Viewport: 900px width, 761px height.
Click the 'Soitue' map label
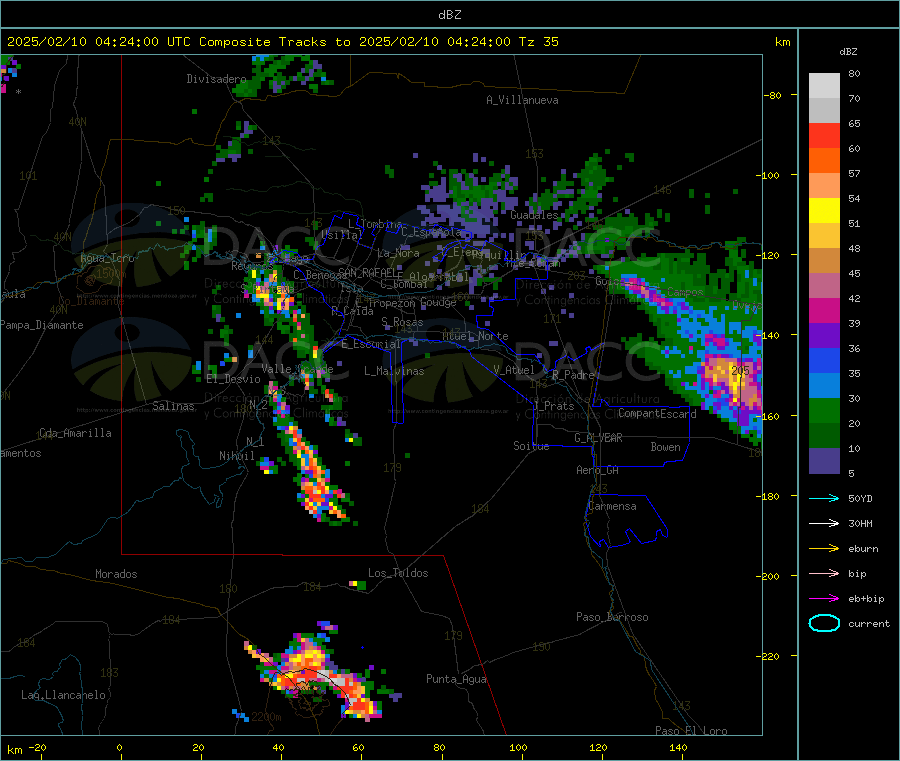(531, 446)
